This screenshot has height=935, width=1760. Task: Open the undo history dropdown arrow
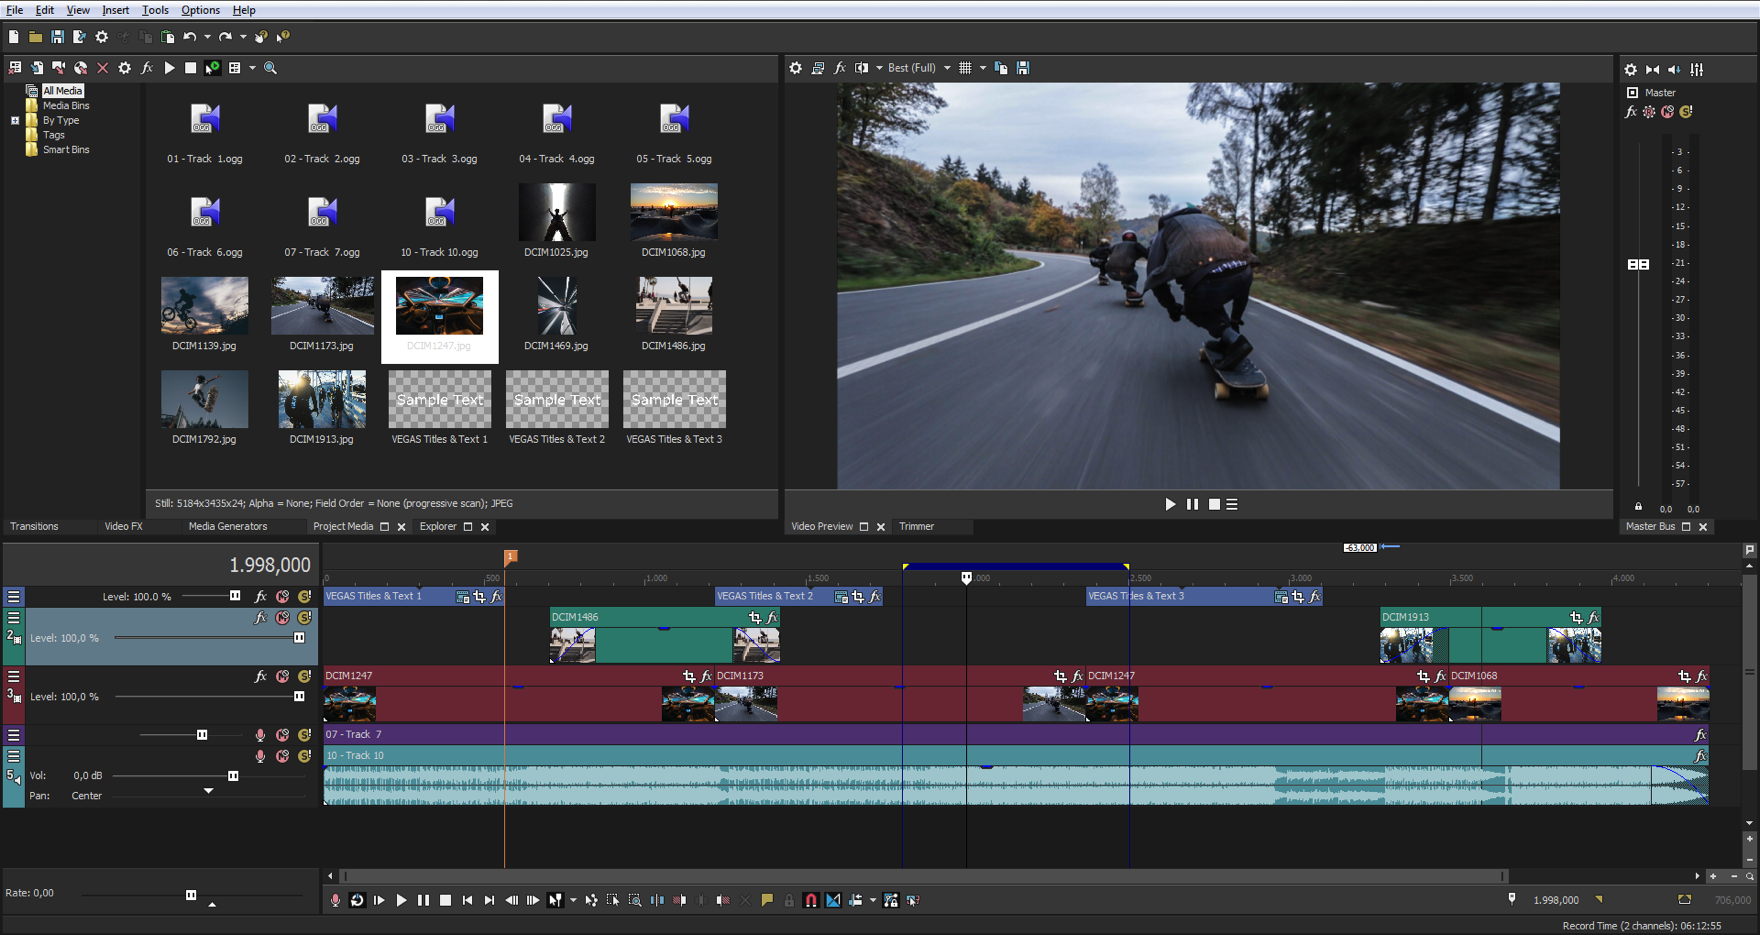coord(207,37)
